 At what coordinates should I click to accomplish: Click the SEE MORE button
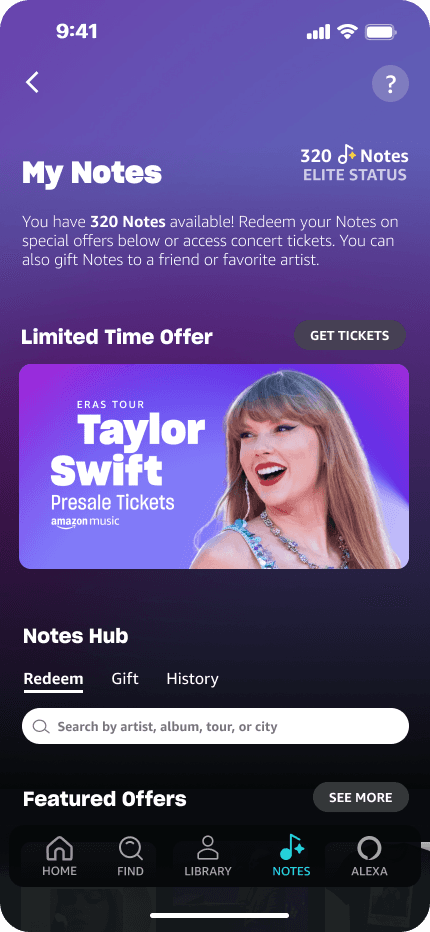point(360,797)
